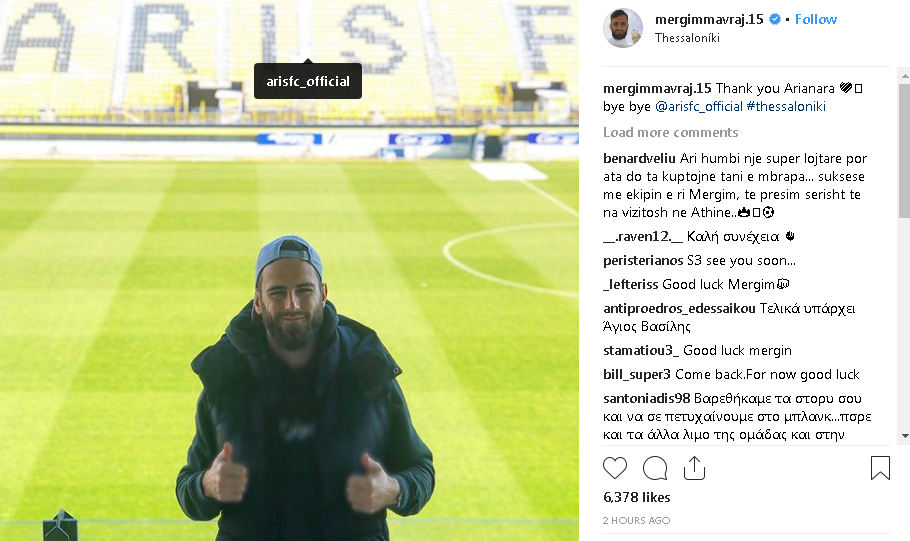Open the #thessaloniki hashtag
Screen dimensions: 910x541
[786, 107]
